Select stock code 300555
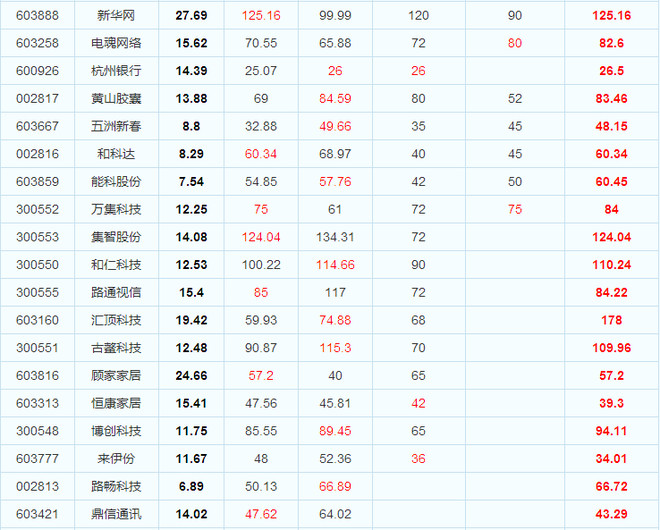Image resolution: width=660 pixels, height=530 pixels. [37, 293]
